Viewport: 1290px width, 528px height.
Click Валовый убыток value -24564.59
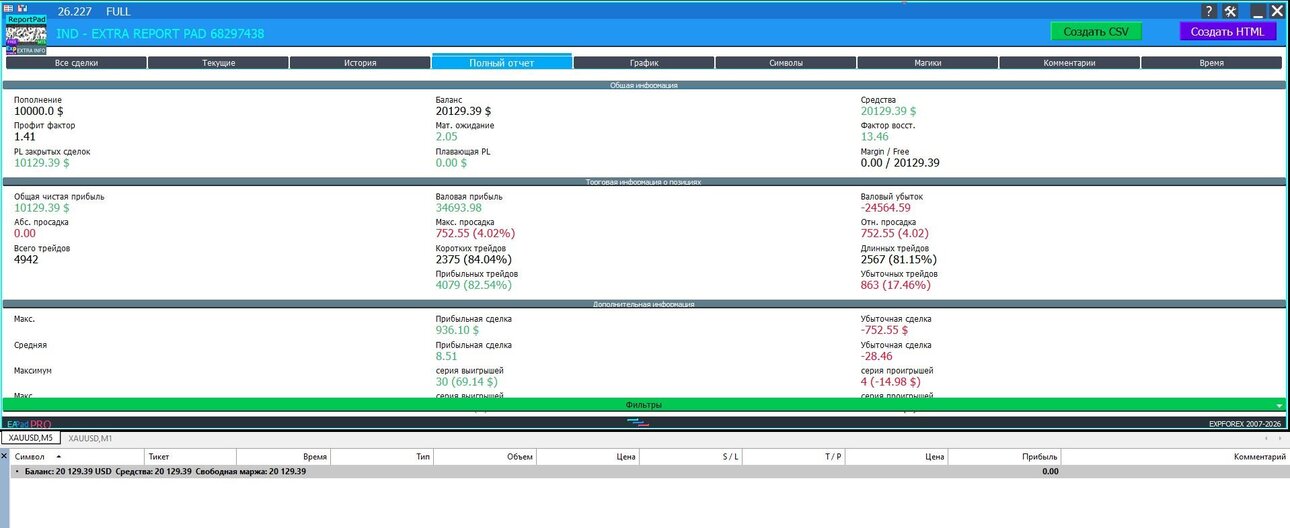click(885, 208)
